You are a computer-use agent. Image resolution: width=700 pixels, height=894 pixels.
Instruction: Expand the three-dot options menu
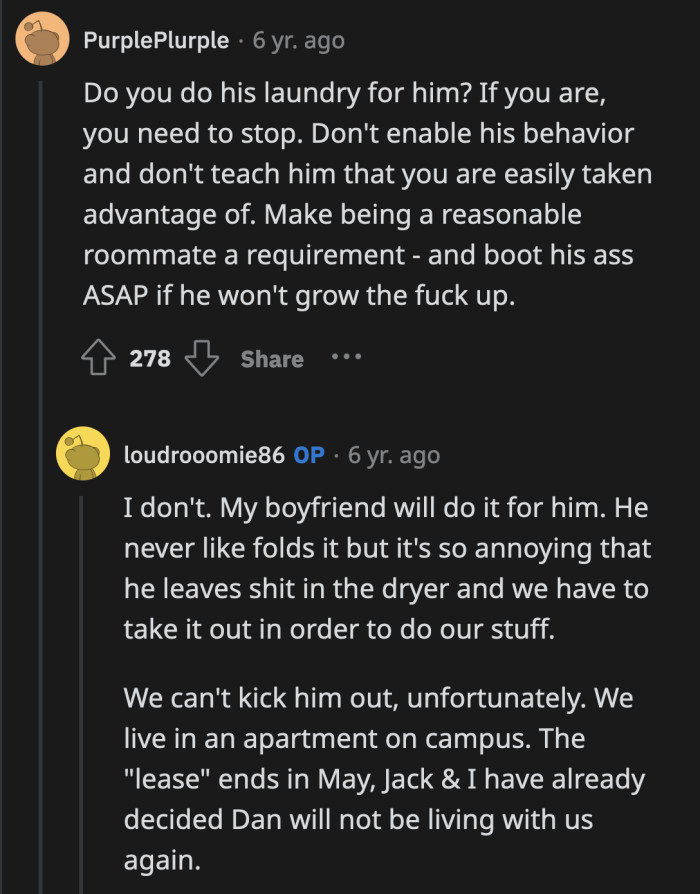[345, 359]
